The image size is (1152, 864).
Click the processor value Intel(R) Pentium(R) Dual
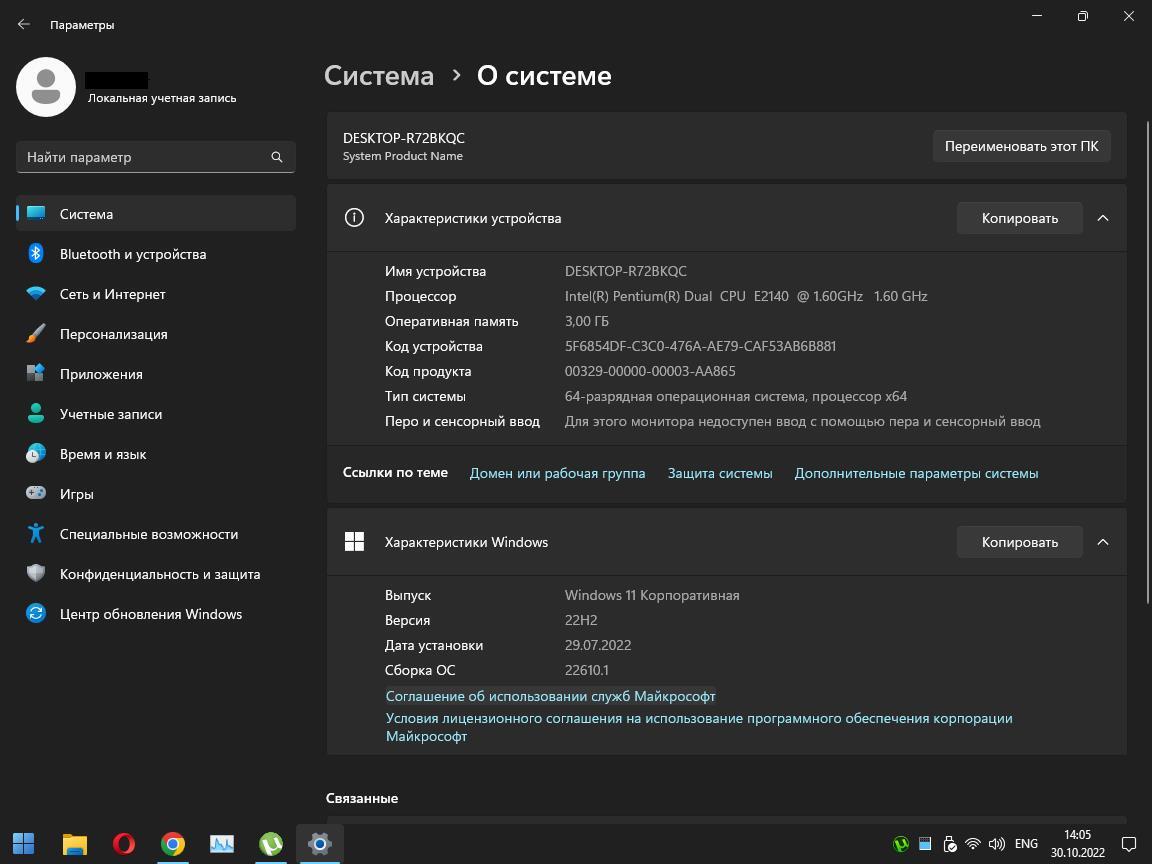point(746,296)
